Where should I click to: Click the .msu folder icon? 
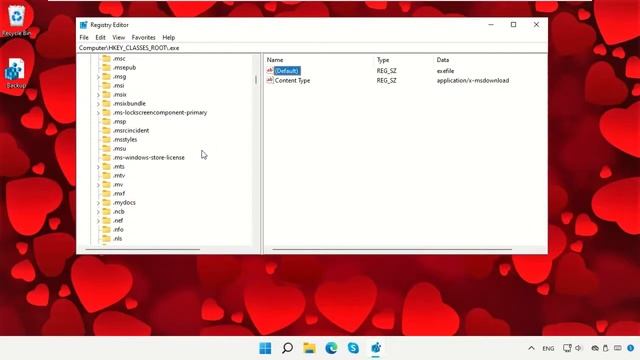pyautogui.click(x=107, y=148)
